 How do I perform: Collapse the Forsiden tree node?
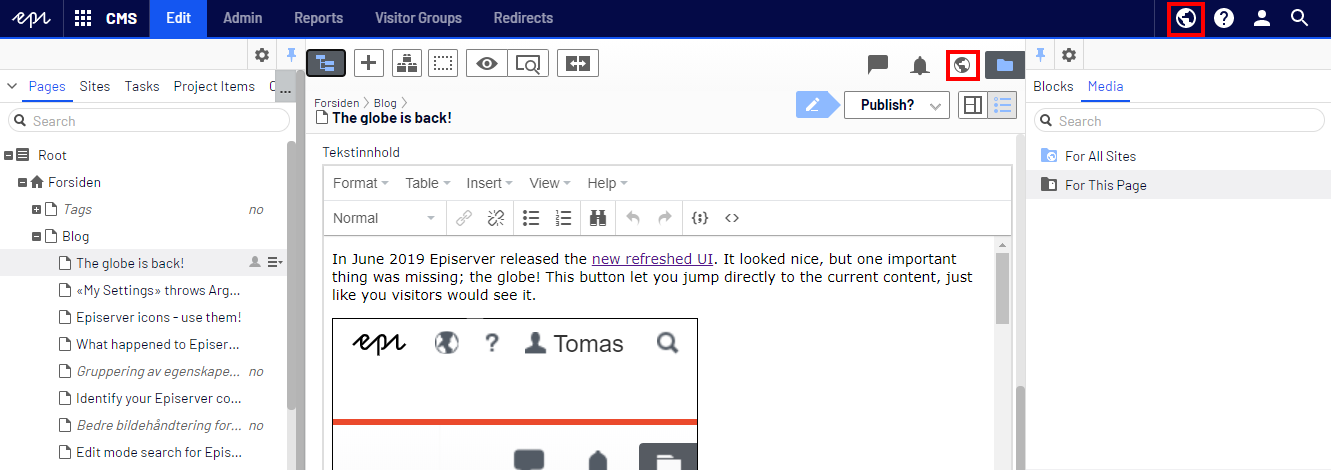(x=22, y=182)
